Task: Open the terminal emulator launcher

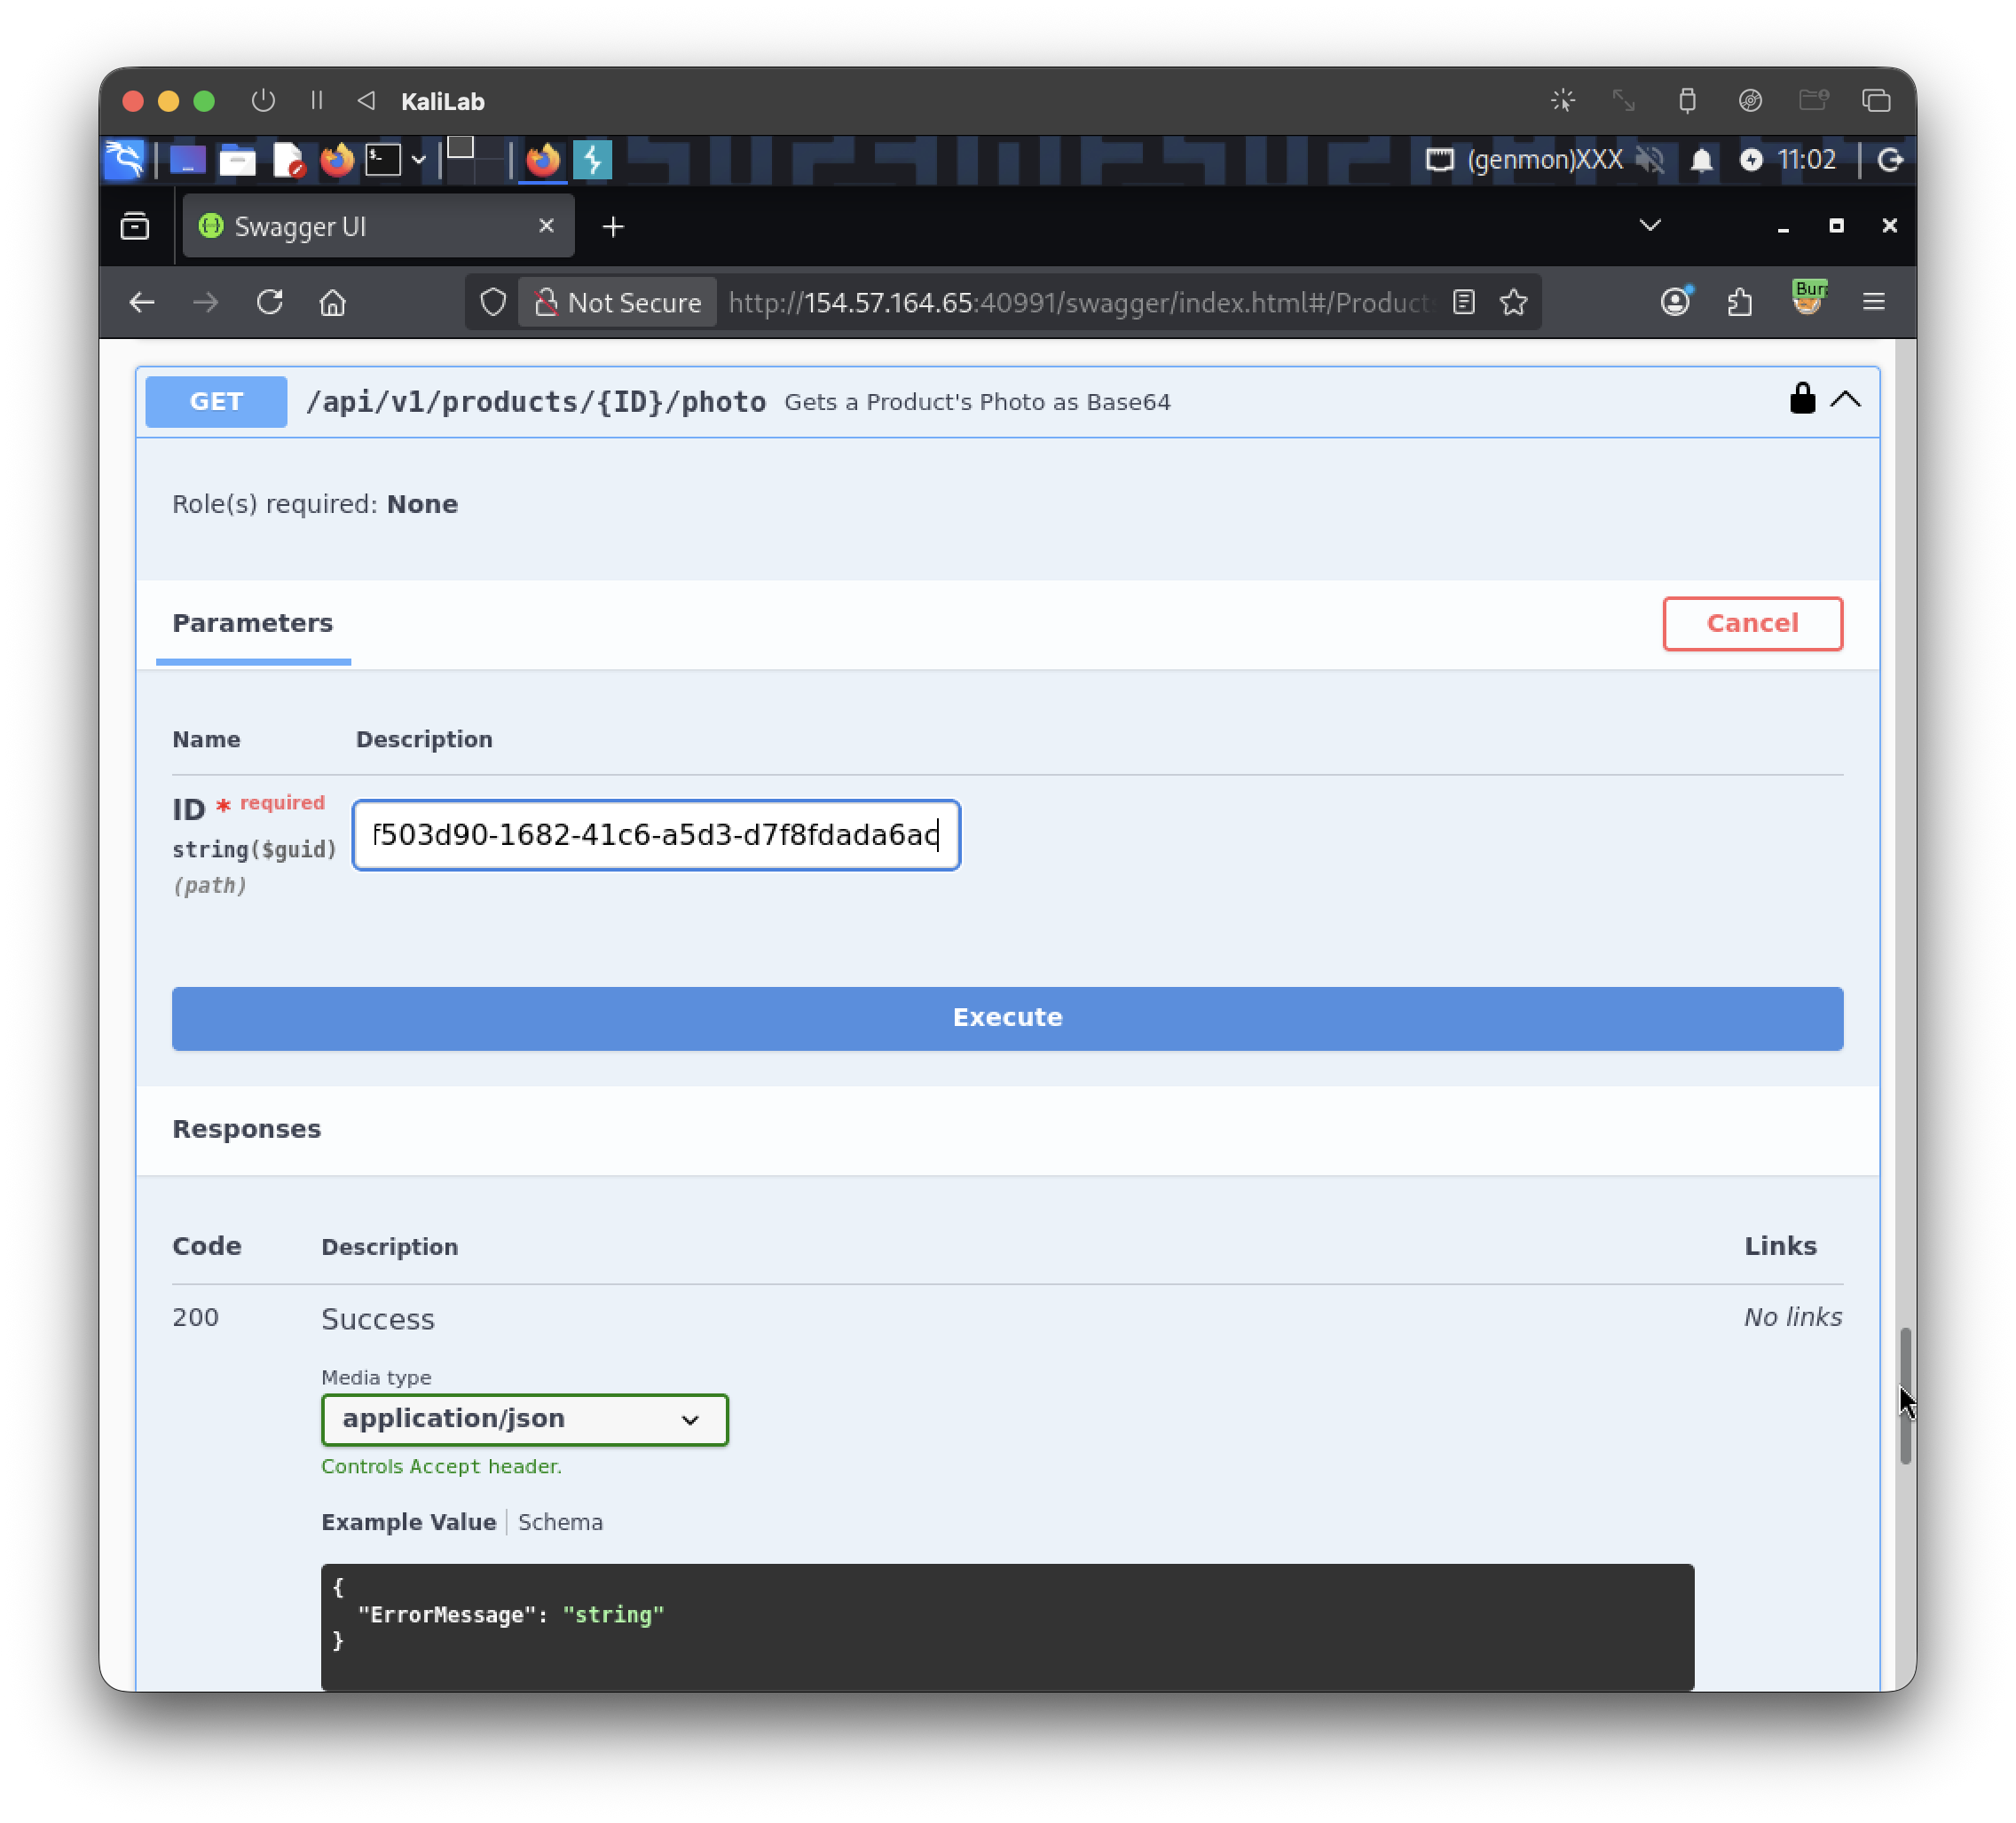Action: pos(383,160)
